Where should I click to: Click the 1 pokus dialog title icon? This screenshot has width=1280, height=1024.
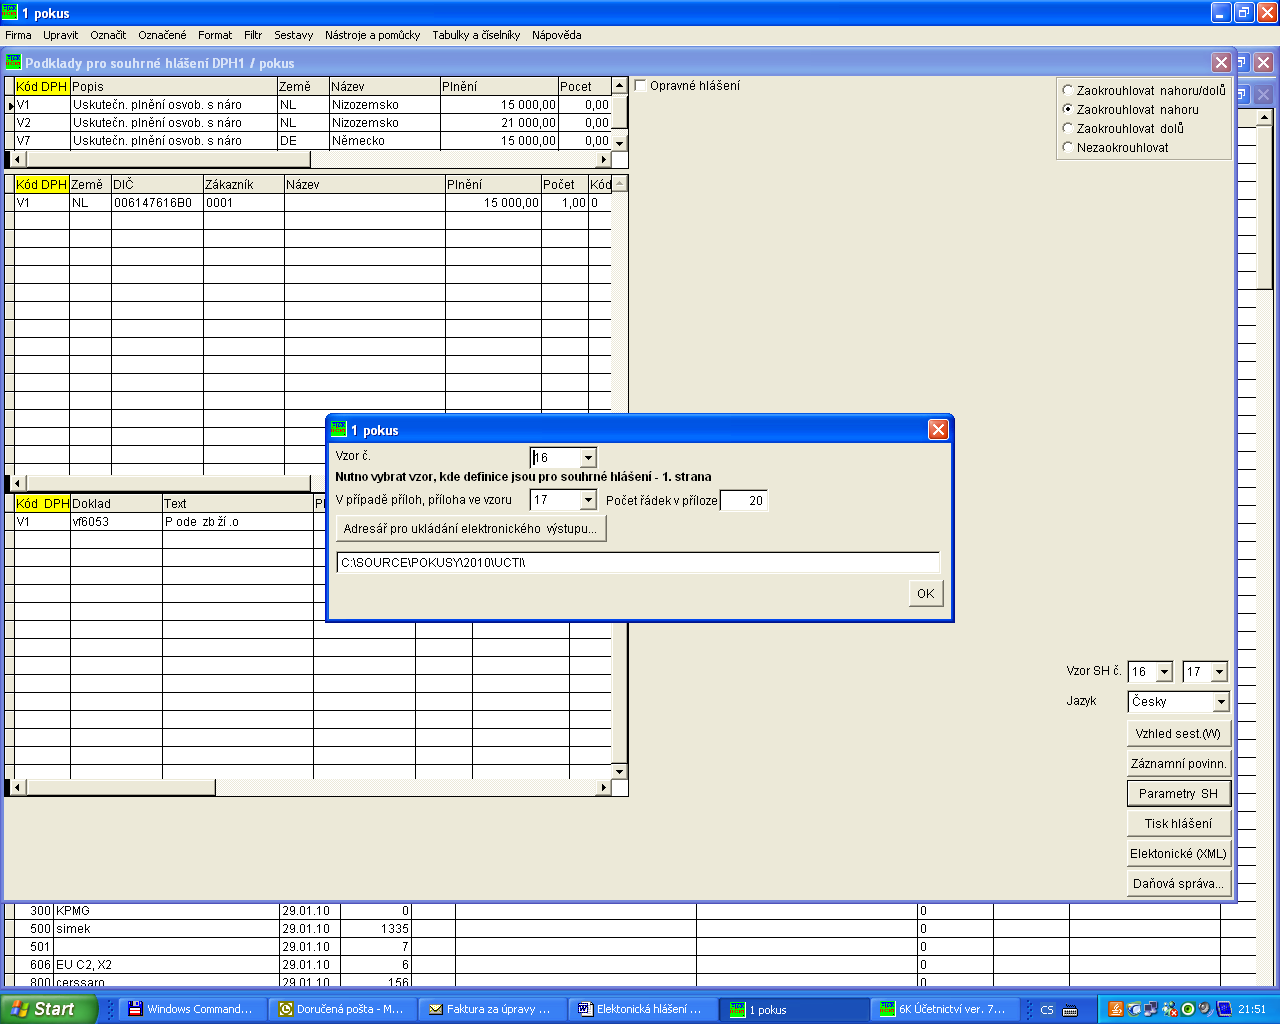pyautogui.click(x=339, y=430)
